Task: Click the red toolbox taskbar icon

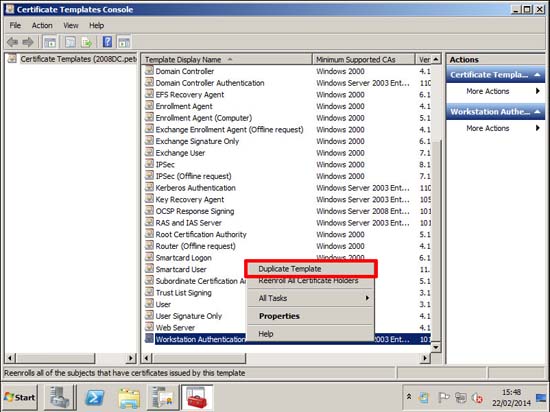Action: (x=197, y=398)
